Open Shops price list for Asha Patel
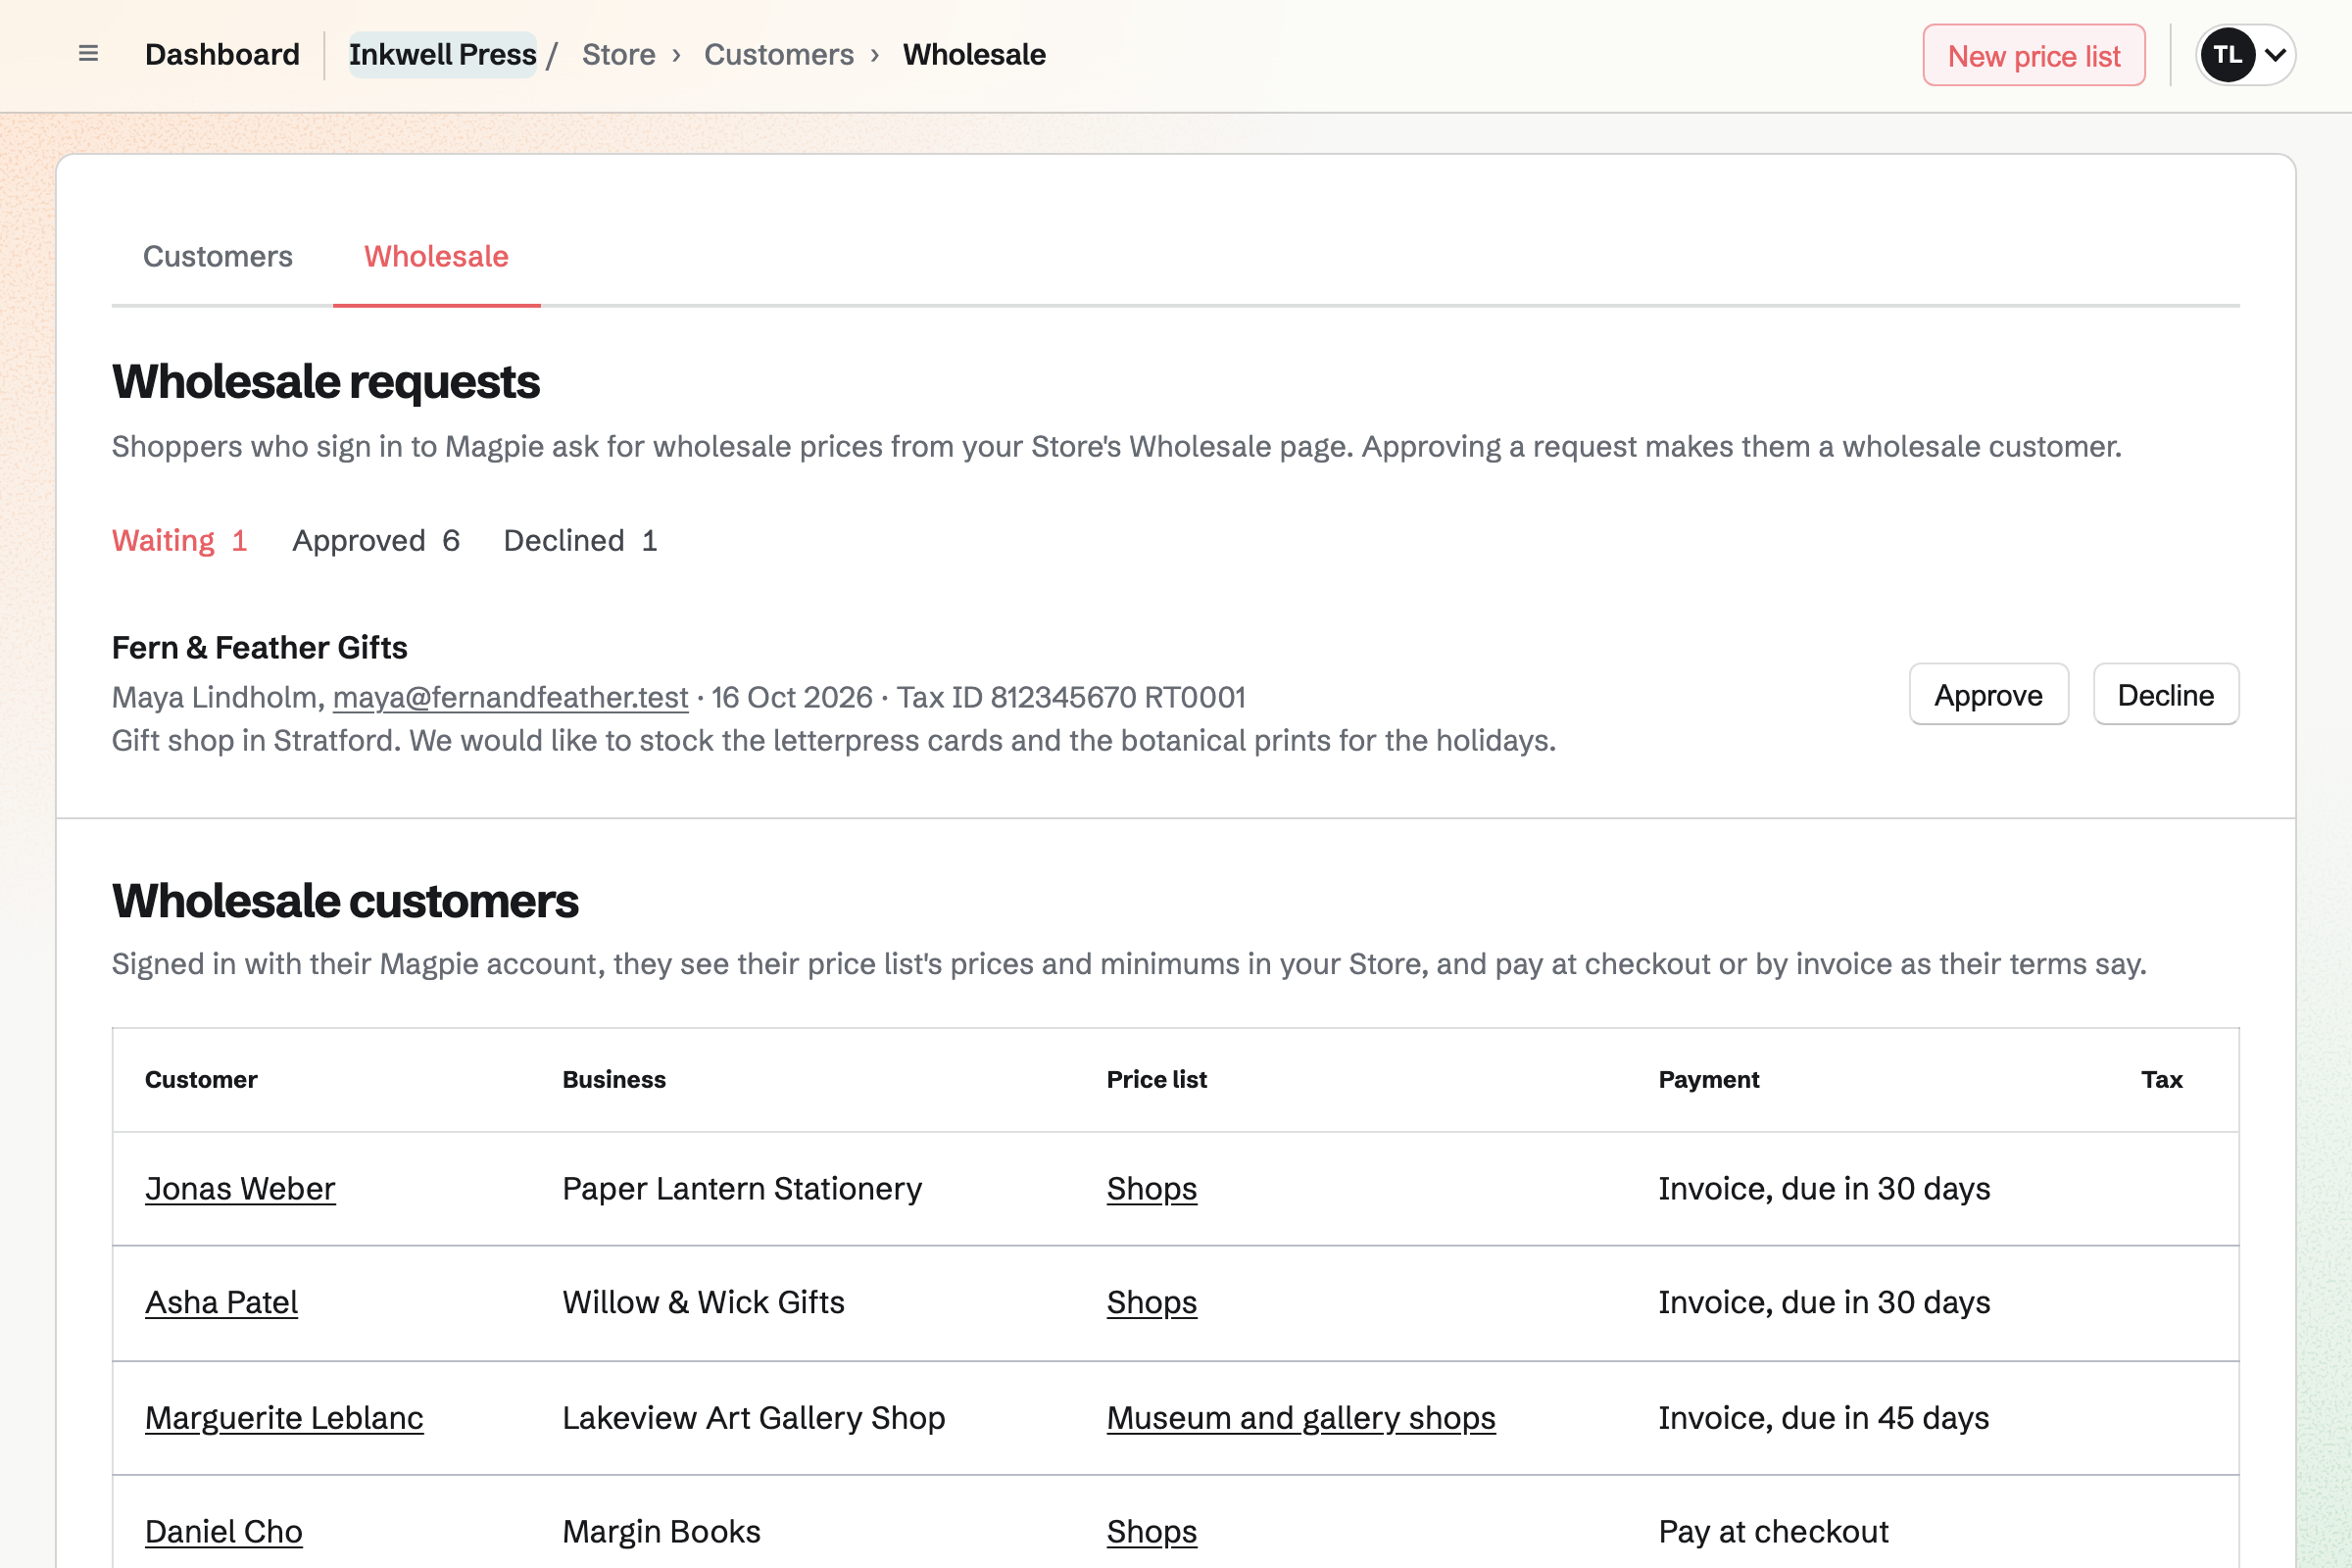 coord(1151,1302)
